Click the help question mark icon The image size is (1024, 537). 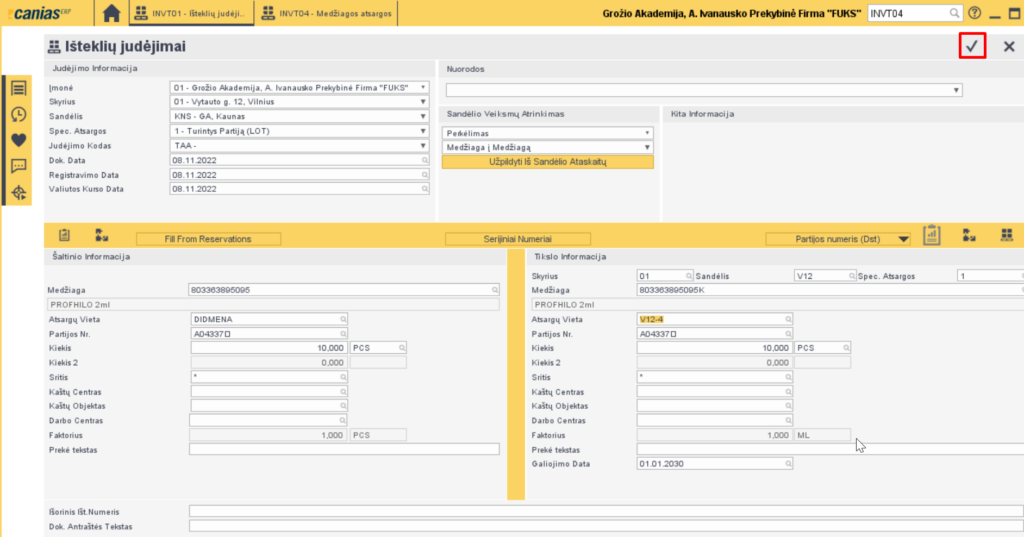[x=975, y=13]
